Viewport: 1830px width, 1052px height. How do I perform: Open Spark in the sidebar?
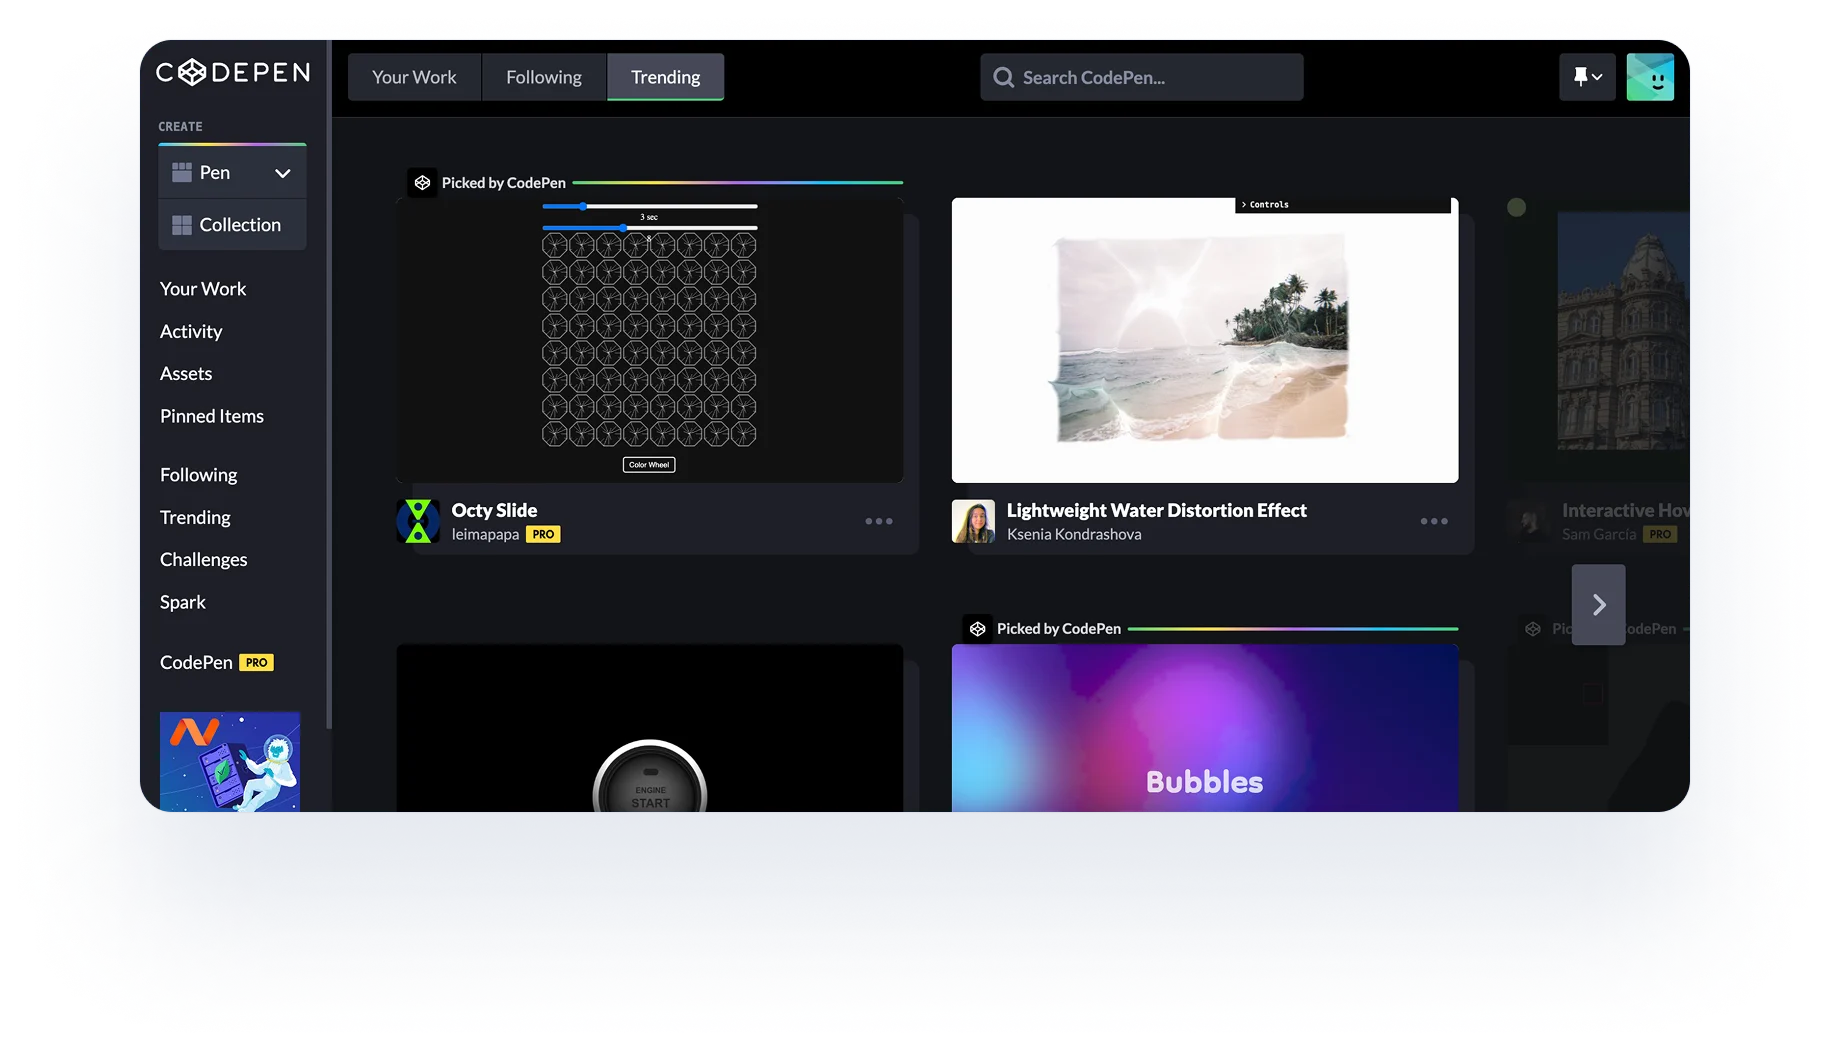coord(183,602)
